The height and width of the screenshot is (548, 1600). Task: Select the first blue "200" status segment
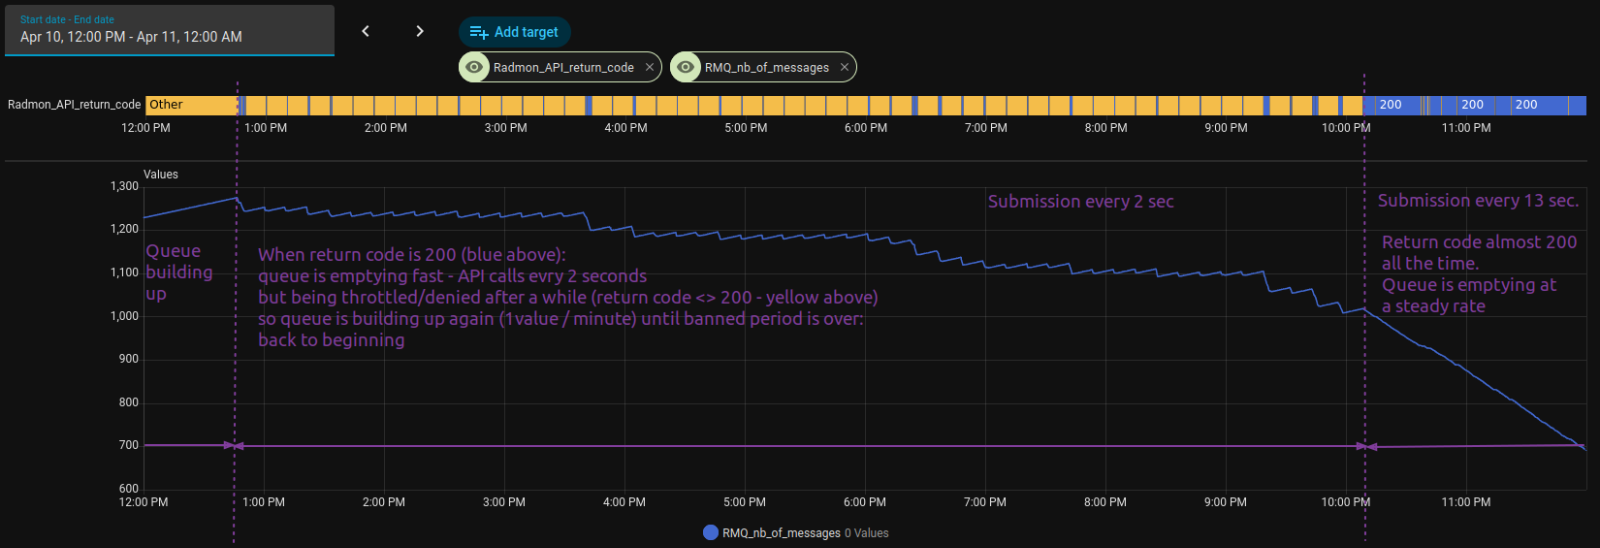(x=1390, y=105)
